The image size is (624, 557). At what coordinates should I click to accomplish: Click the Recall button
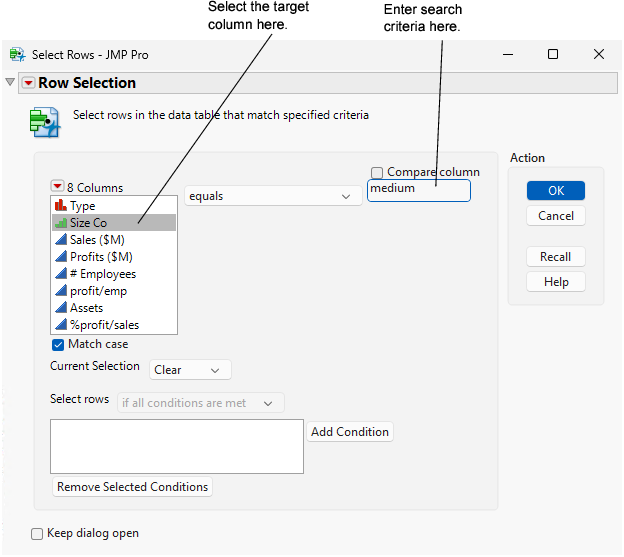[556, 257]
